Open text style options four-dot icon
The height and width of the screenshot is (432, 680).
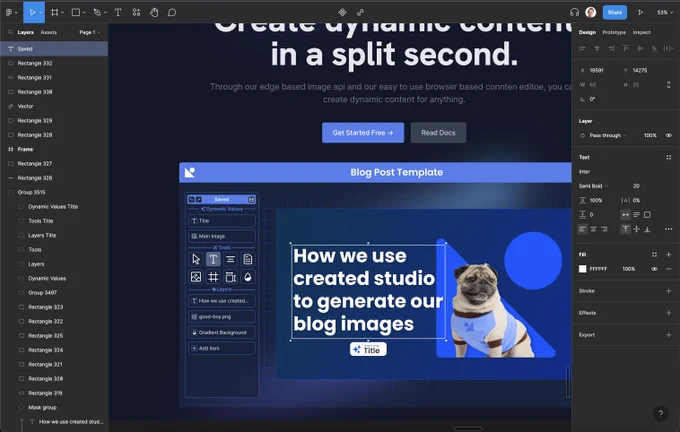[668, 157]
